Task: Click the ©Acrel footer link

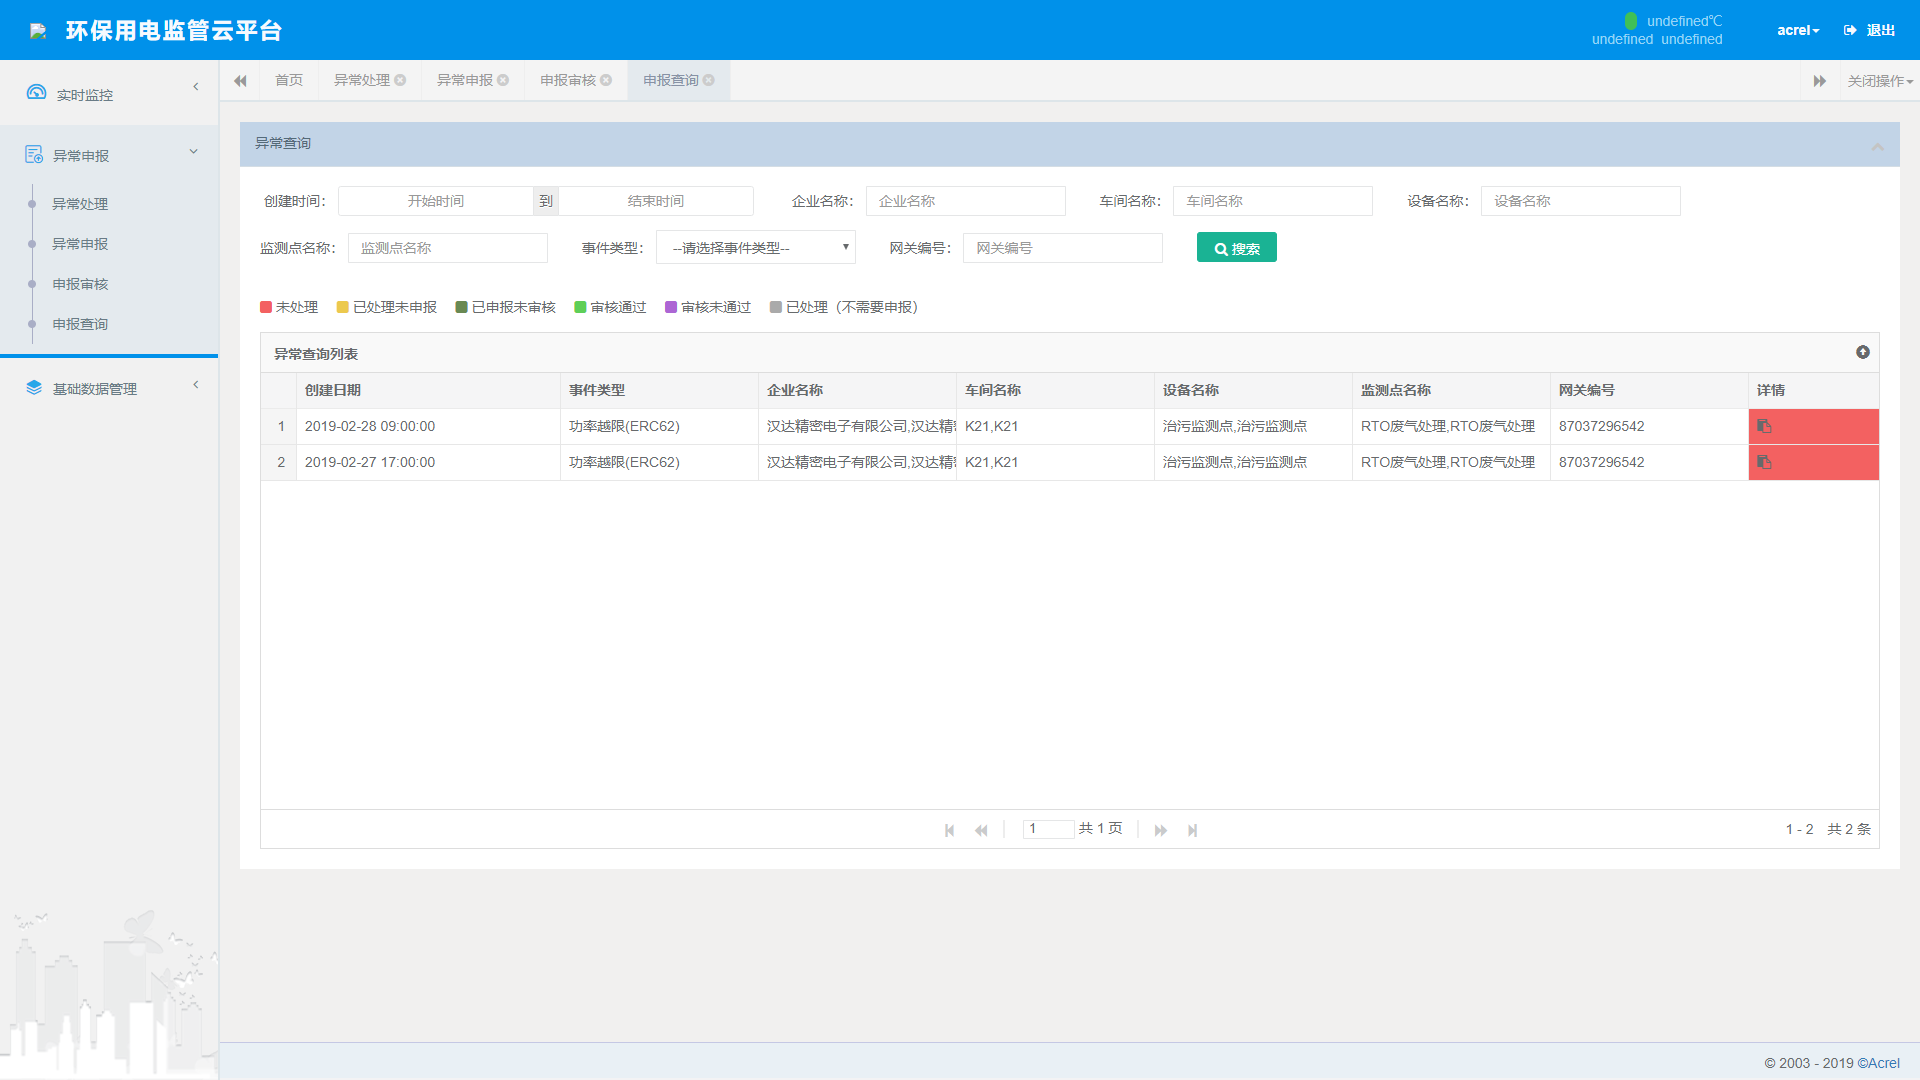Action: 1879,1063
